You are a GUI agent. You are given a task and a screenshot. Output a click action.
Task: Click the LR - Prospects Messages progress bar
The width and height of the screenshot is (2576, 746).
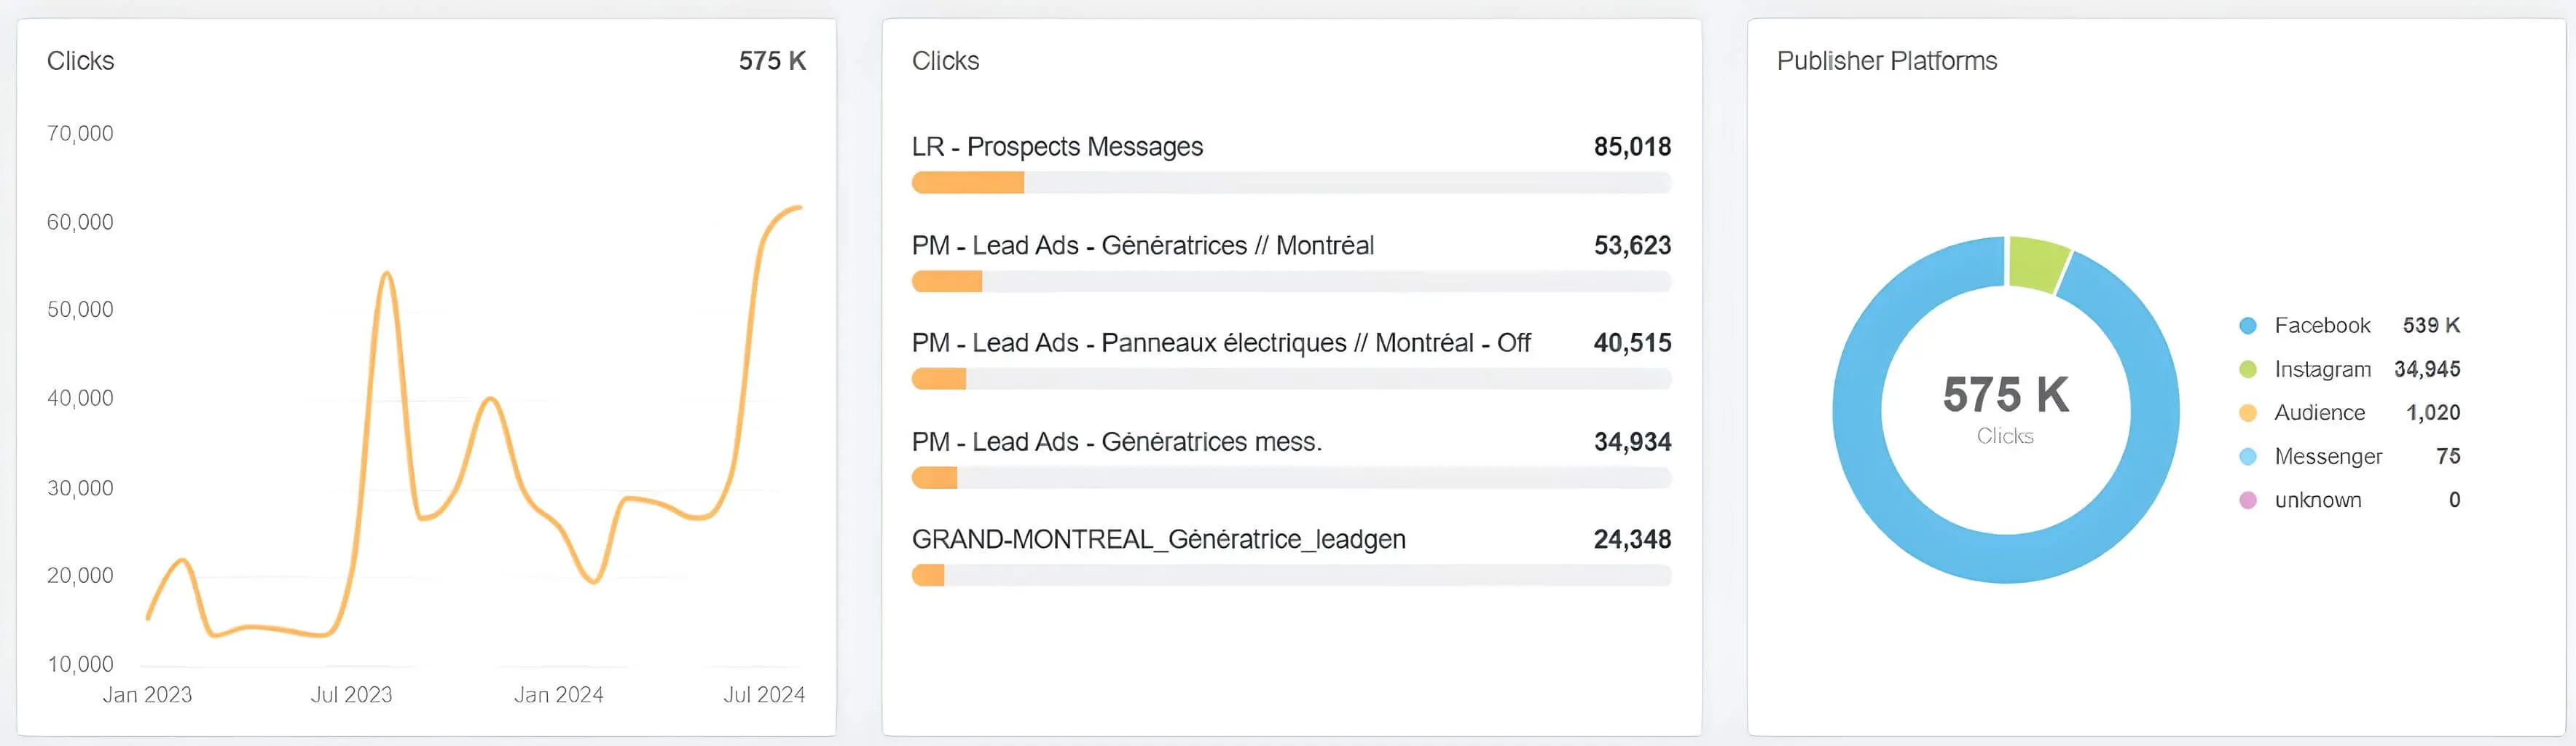[x=1291, y=183]
